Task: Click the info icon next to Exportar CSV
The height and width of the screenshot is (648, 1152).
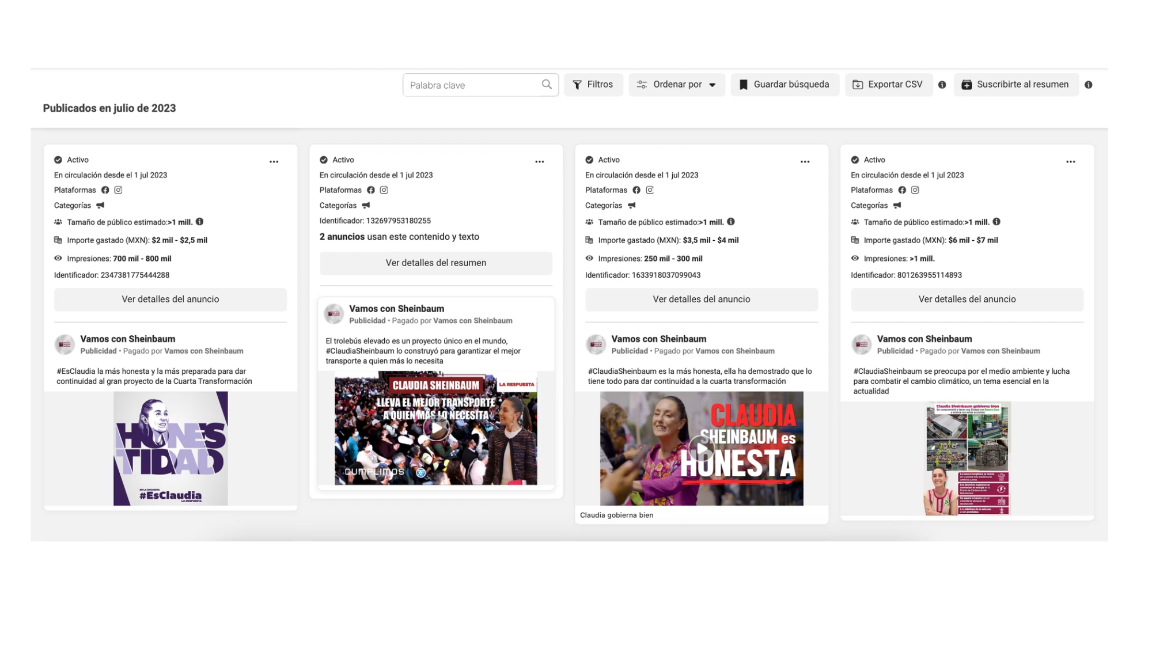Action: click(x=942, y=85)
